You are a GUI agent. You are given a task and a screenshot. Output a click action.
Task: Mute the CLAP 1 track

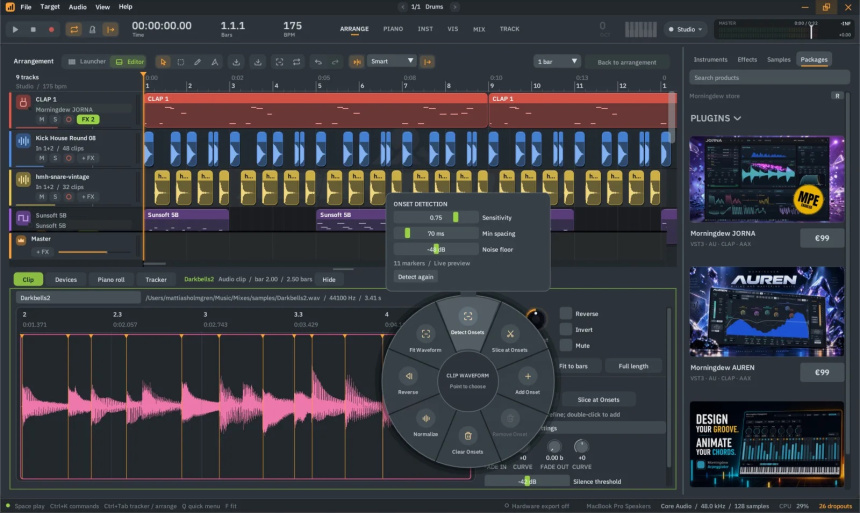pos(42,119)
